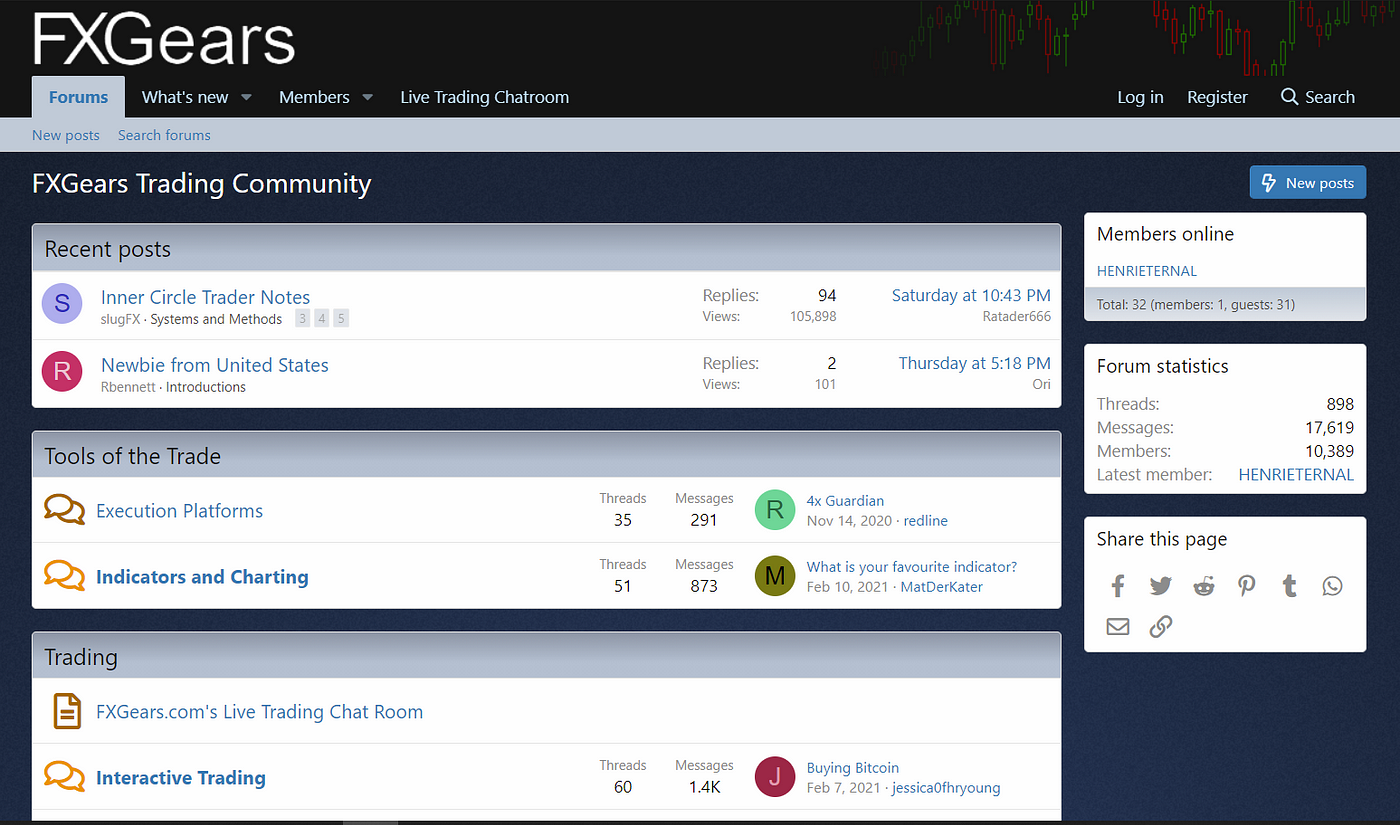Screen dimensions: 1400x825
Task: Open slugFX avatar marked S
Action: pos(62,304)
